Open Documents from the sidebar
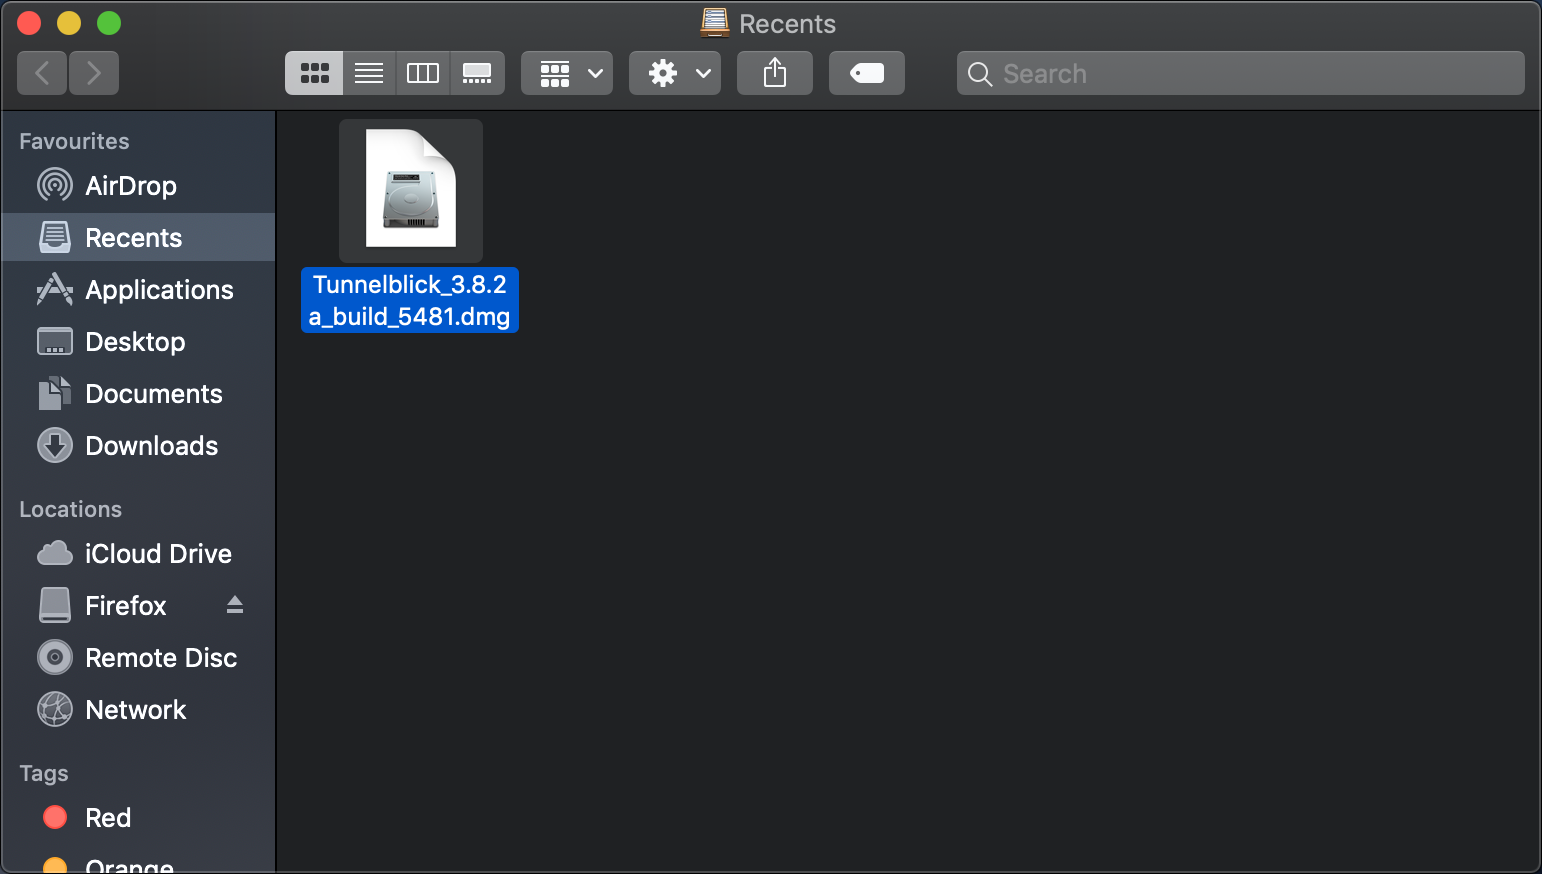The width and height of the screenshot is (1542, 875). point(138,394)
